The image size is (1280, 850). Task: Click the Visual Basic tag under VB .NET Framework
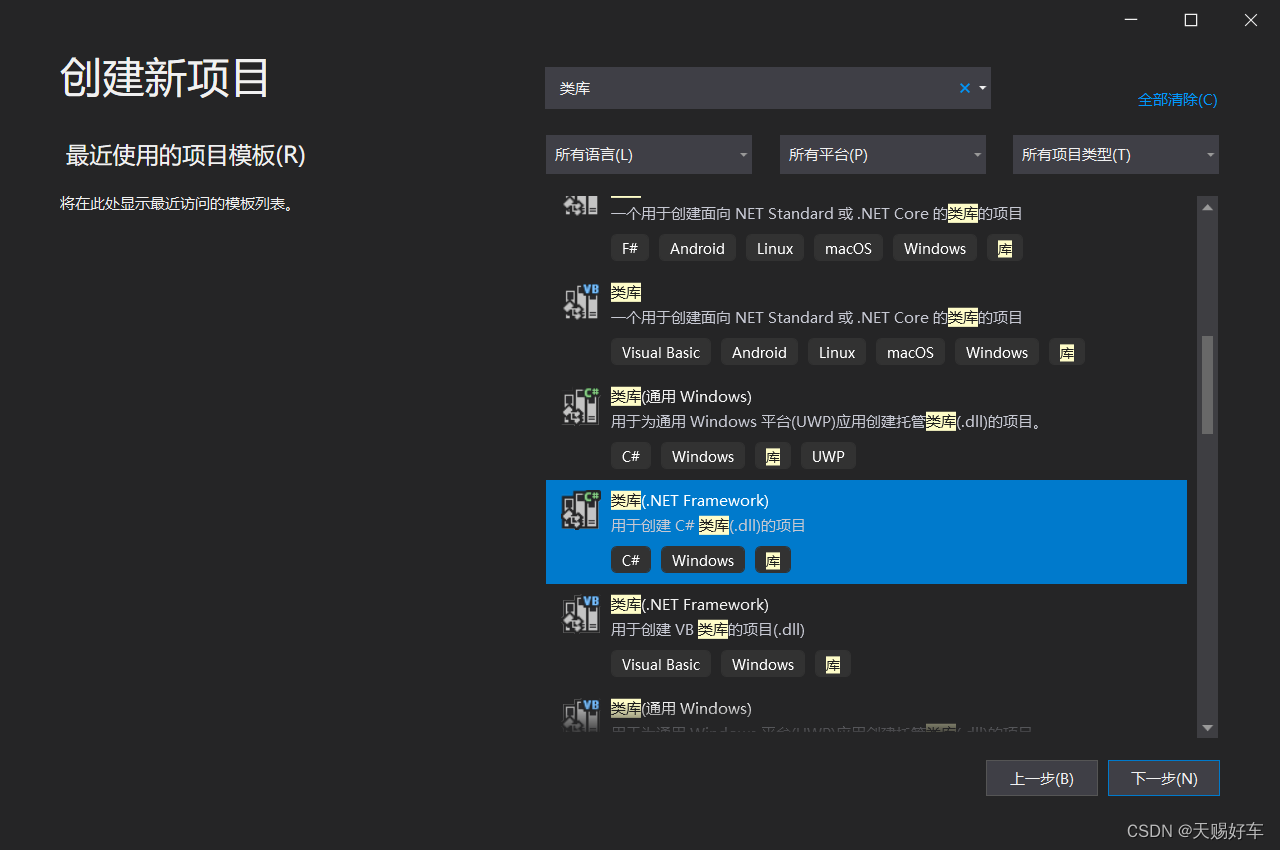[x=661, y=664]
